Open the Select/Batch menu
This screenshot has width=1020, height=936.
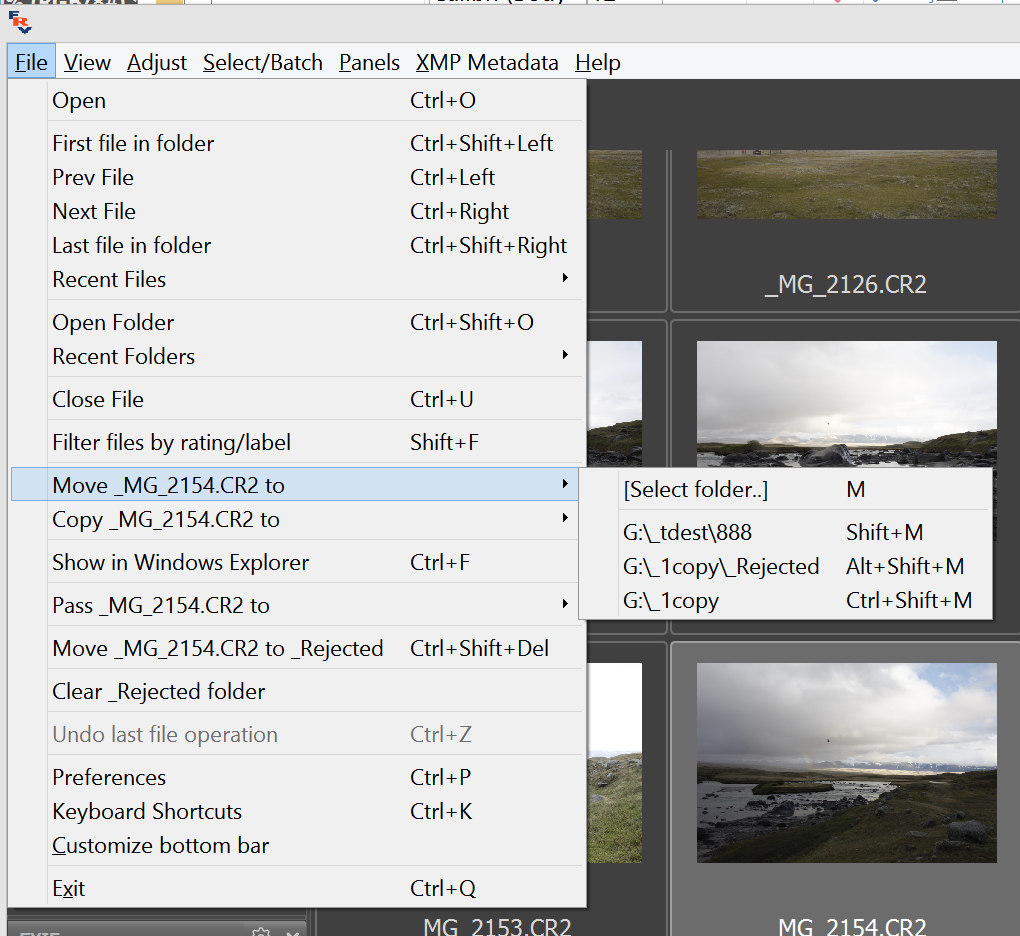262,62
